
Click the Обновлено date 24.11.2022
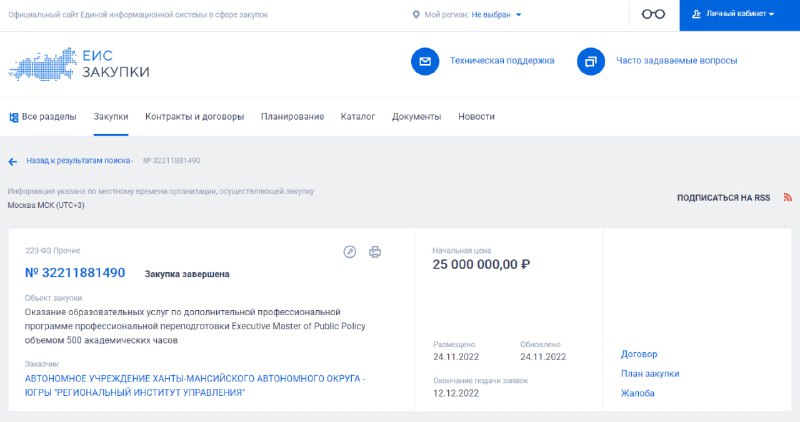543,357
